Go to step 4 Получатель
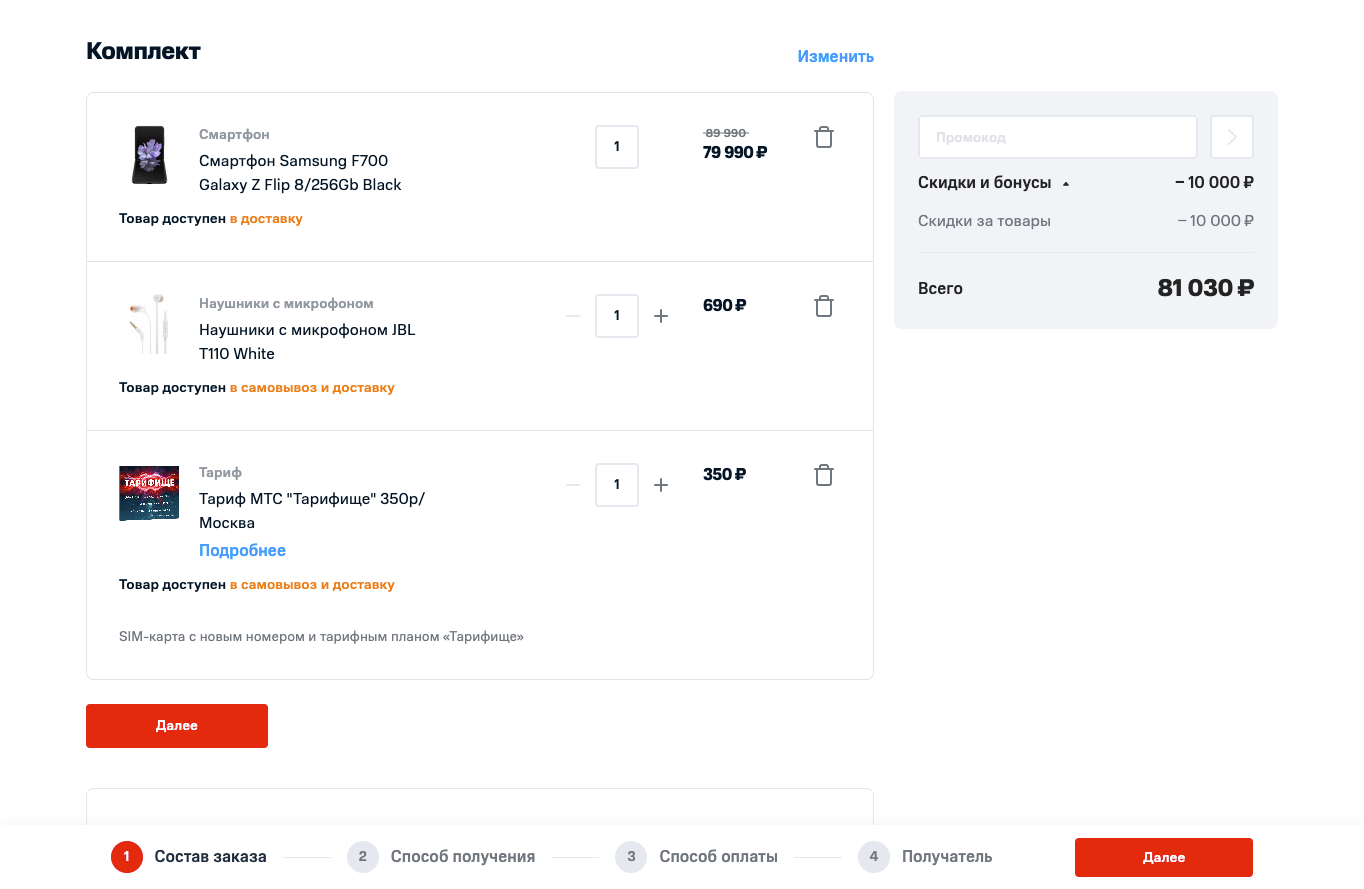This screenshot has height=889, width=1364. coord(925,857)
